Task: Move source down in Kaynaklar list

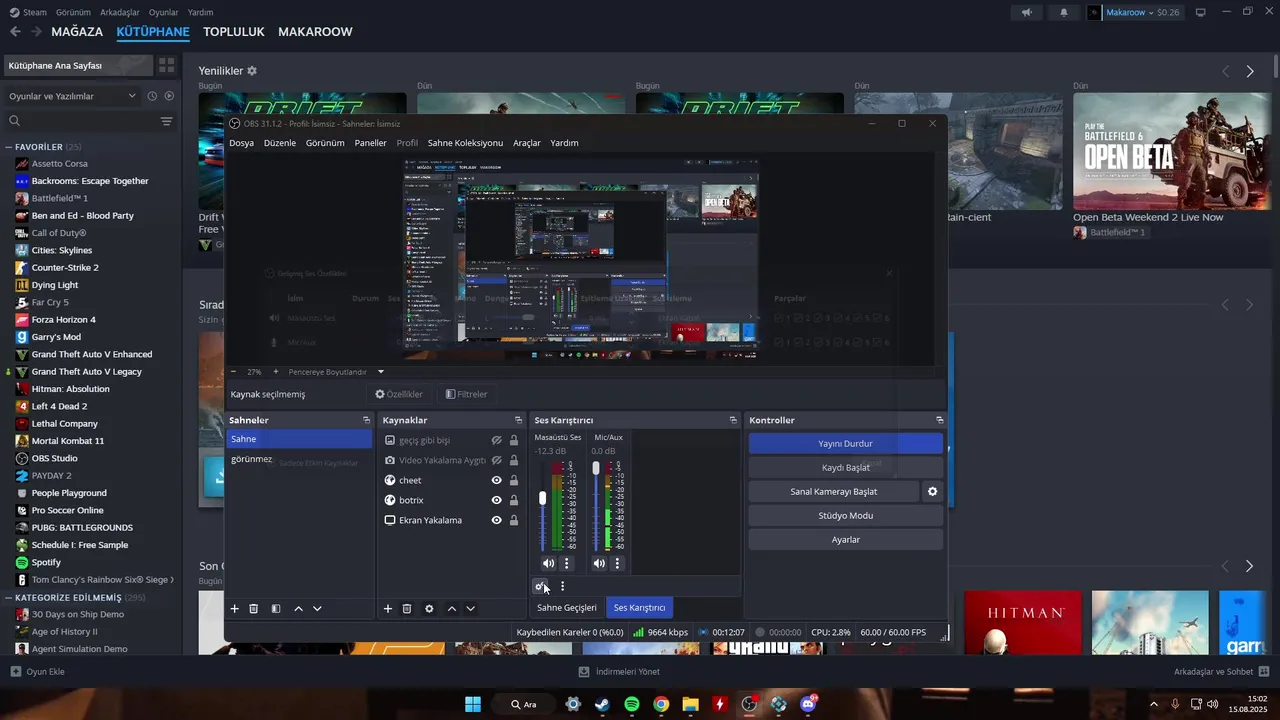Action: (470, 608)
